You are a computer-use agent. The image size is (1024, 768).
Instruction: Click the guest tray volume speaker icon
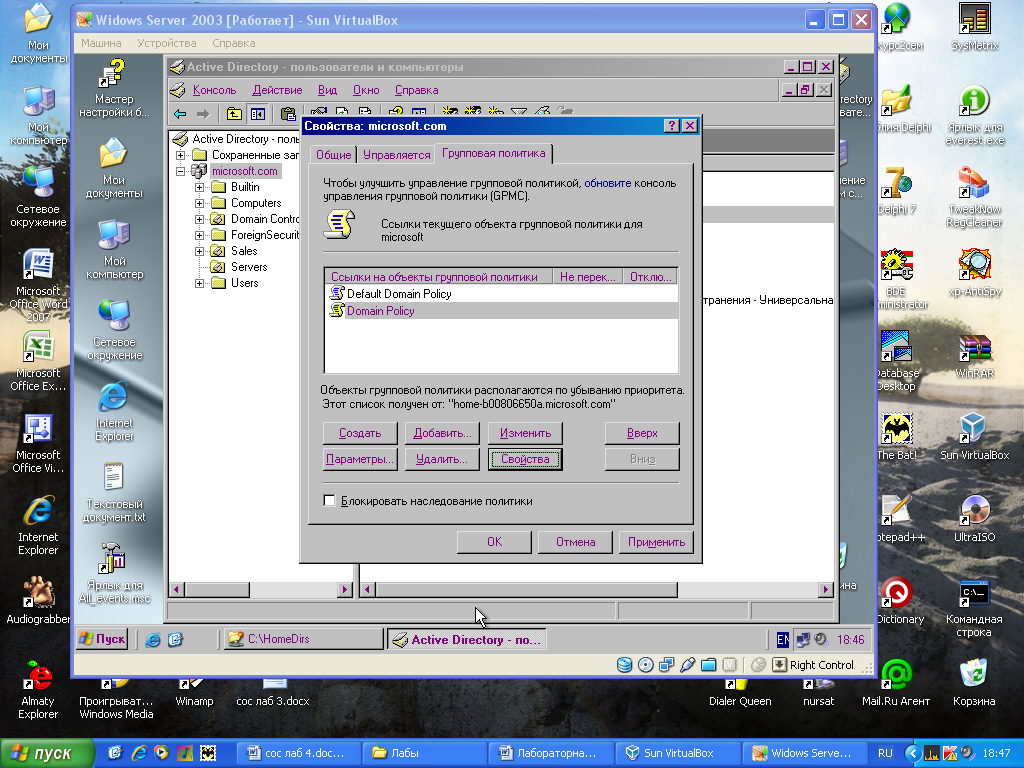coord(822,639)
